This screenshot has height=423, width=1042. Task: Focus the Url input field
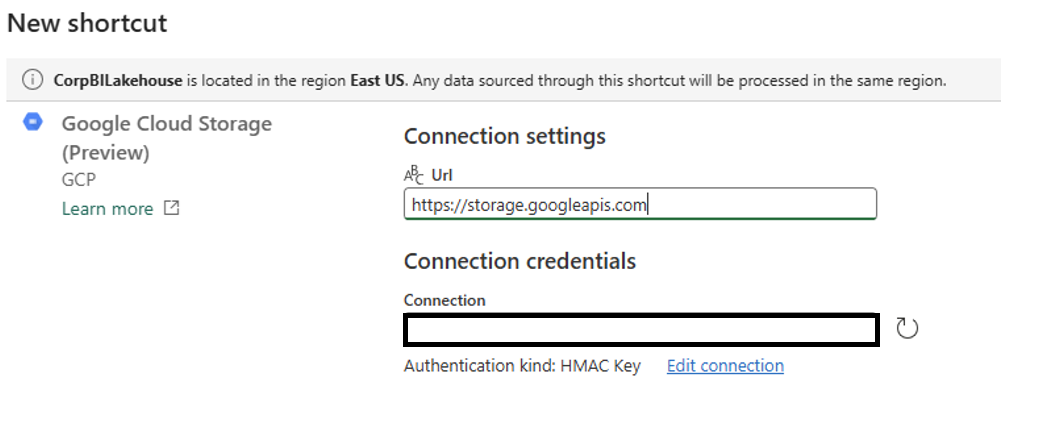pyautogui.click(x=640, y=204)
